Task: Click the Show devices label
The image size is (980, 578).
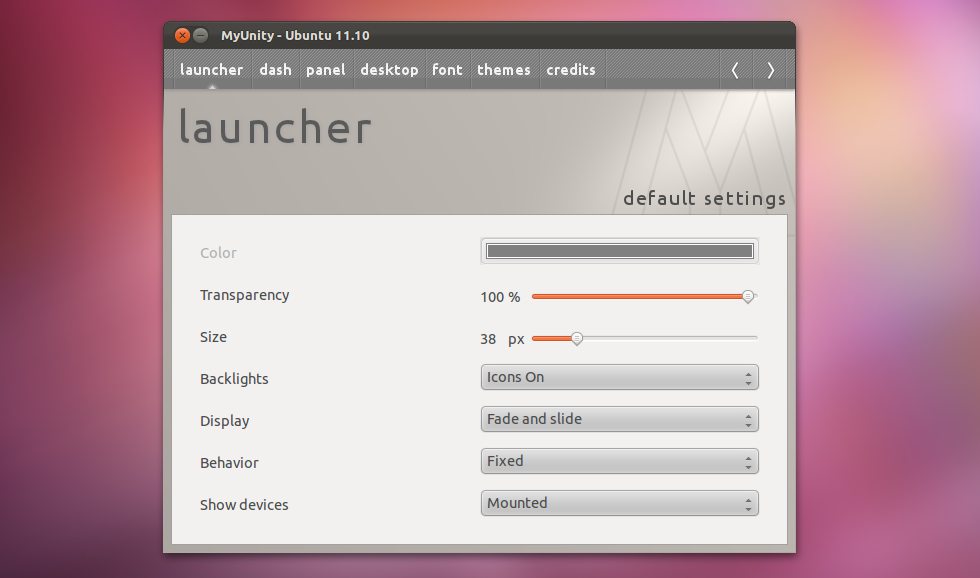Action: point(244,505)
